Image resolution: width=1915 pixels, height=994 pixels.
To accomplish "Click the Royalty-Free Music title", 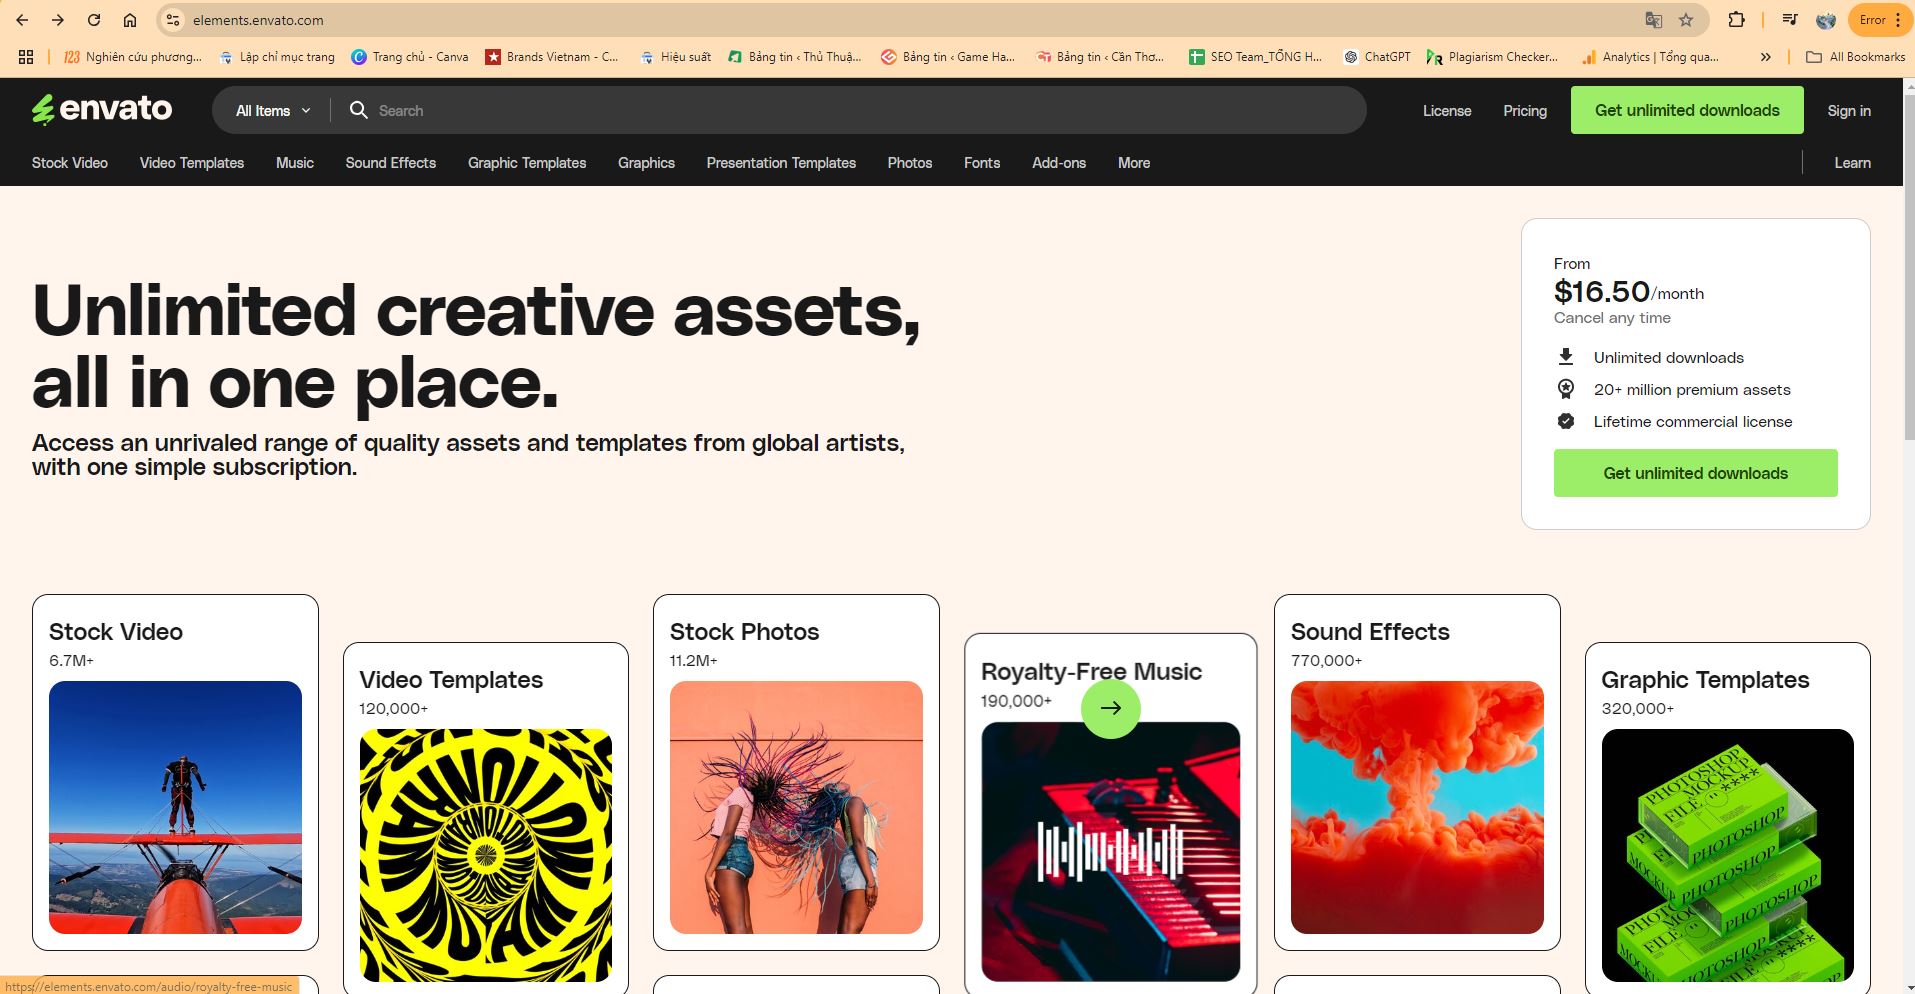I will click(x=1091, y=672).
